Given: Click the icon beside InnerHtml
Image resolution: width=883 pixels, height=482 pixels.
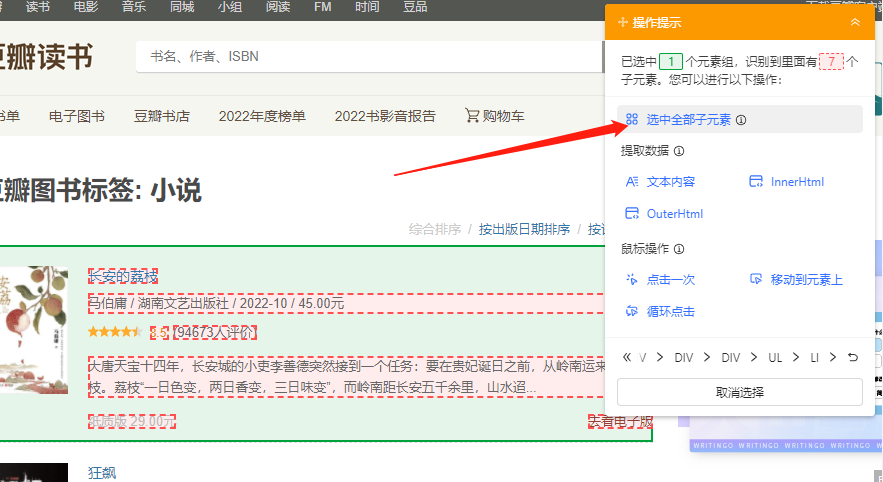Looking at the screenshot, I should (x=756, y=181).
